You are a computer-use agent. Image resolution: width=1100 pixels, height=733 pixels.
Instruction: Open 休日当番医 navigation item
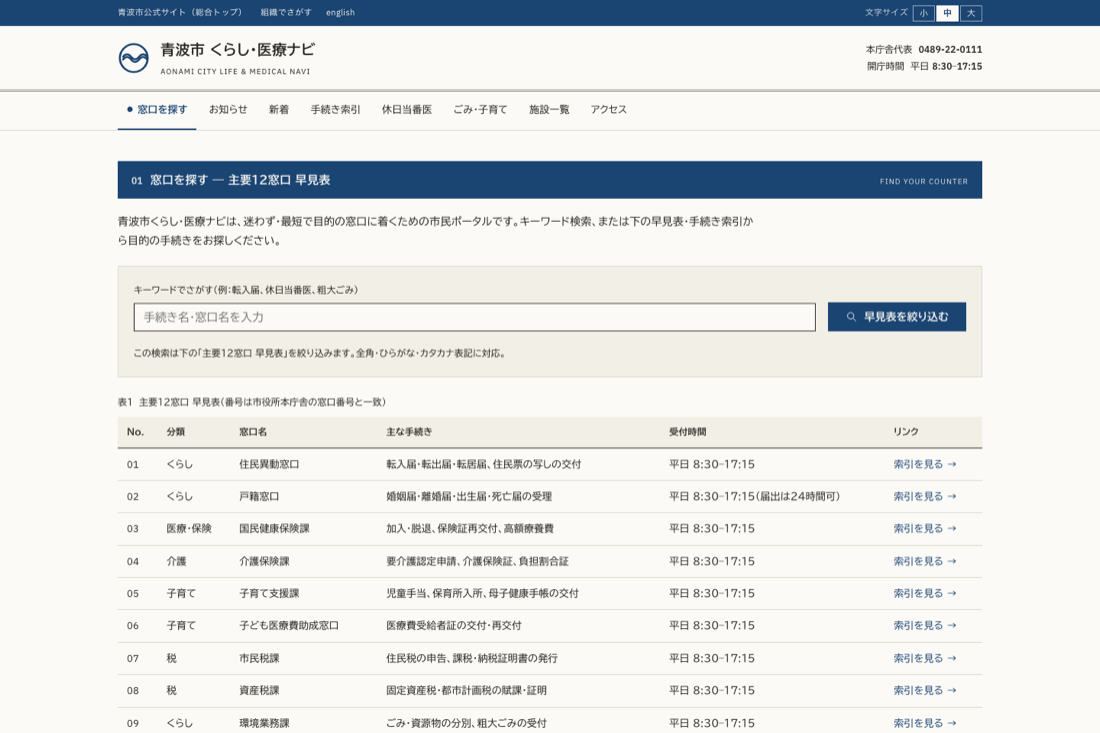point(407,109)
